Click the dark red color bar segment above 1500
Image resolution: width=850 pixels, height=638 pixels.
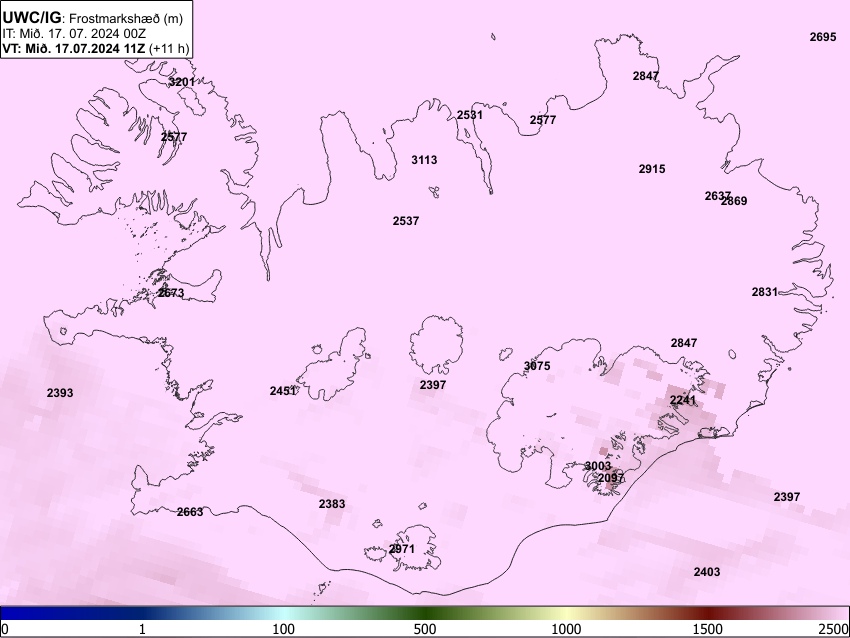(x=708, y=613)
